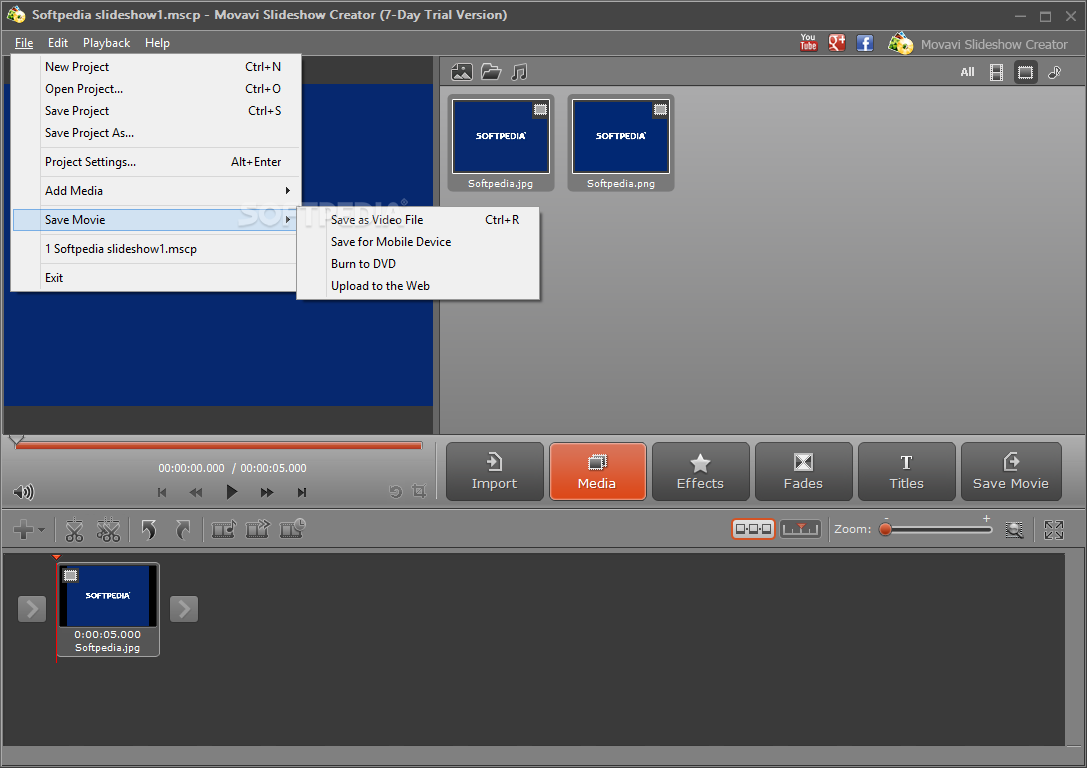Choose Open Project... menu entry
Image resolution: width=1087 pixels, height=768 pixels.
[x=157, y=89]
